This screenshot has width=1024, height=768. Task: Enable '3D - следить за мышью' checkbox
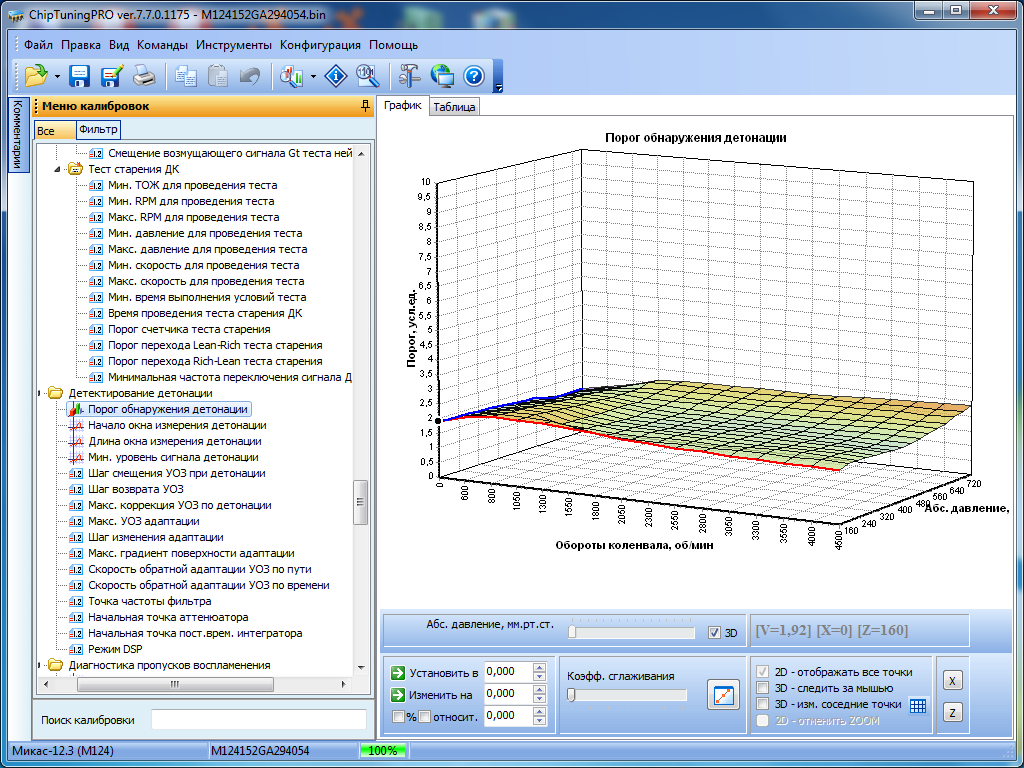pos(765,688)
